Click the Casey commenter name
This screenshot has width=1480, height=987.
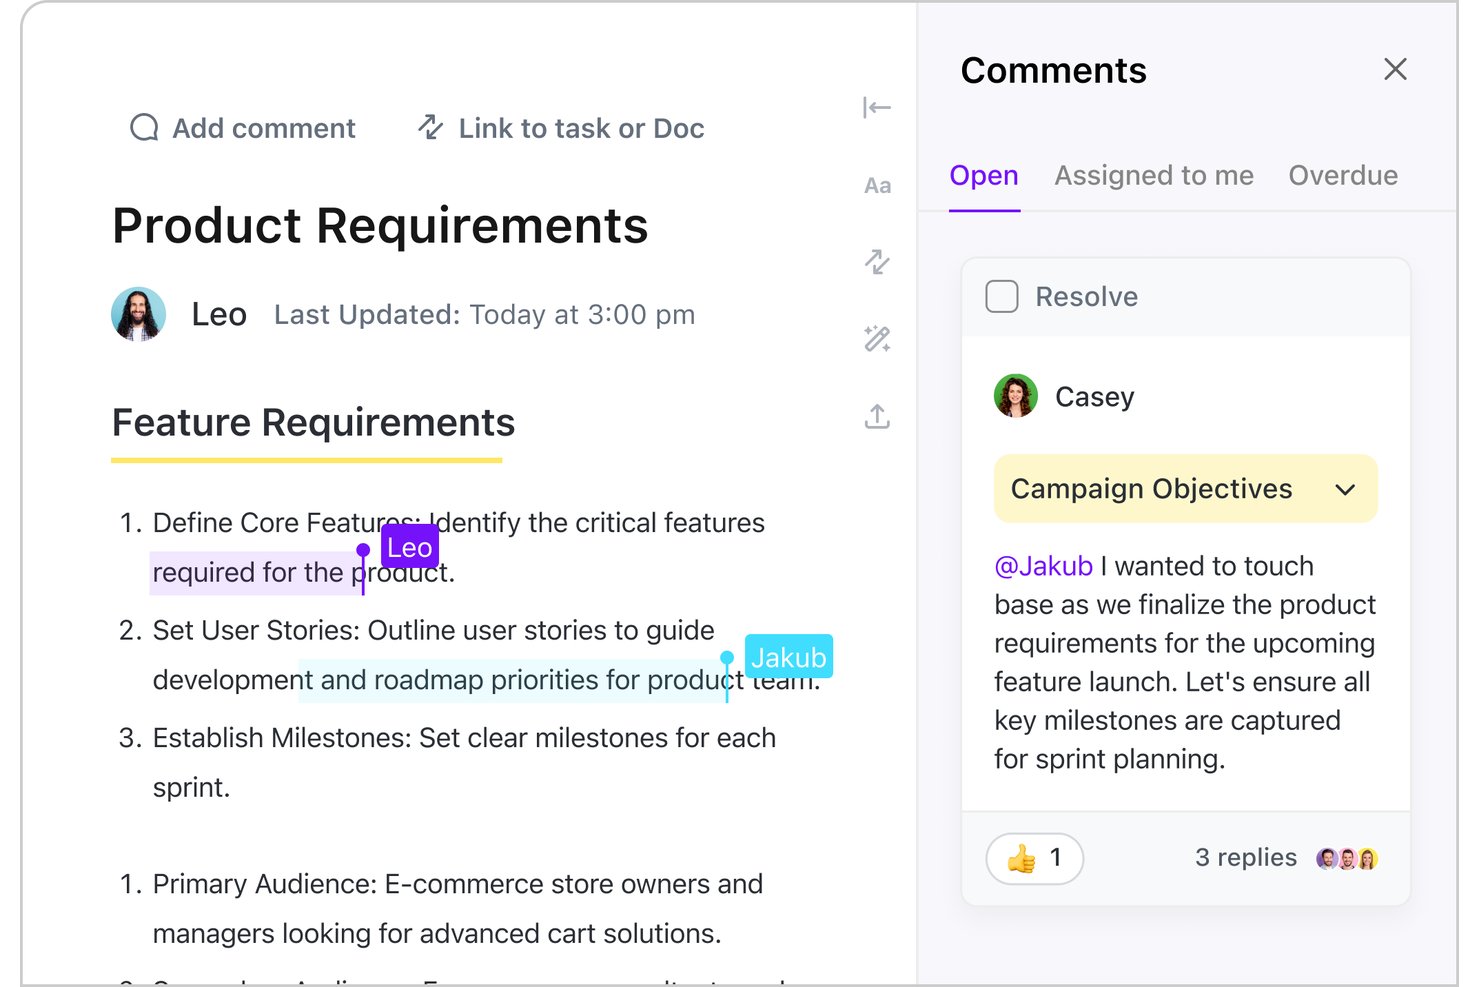point(1095,397)
